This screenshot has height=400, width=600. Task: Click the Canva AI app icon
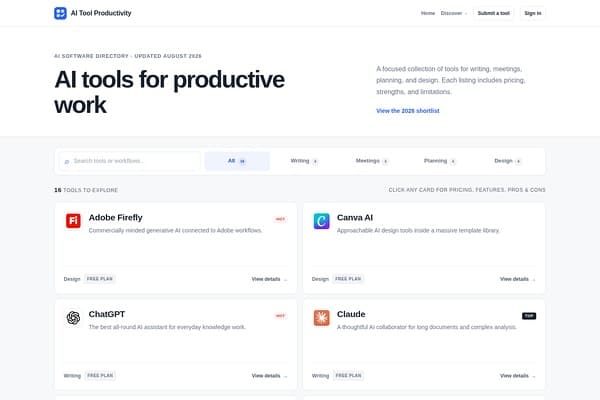click(321, 221)
